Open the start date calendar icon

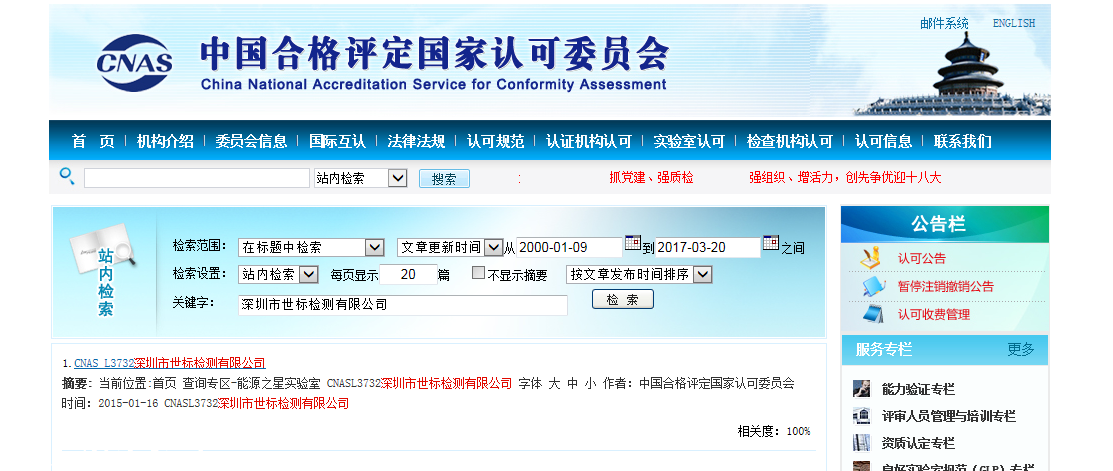(x=632, y=243)
